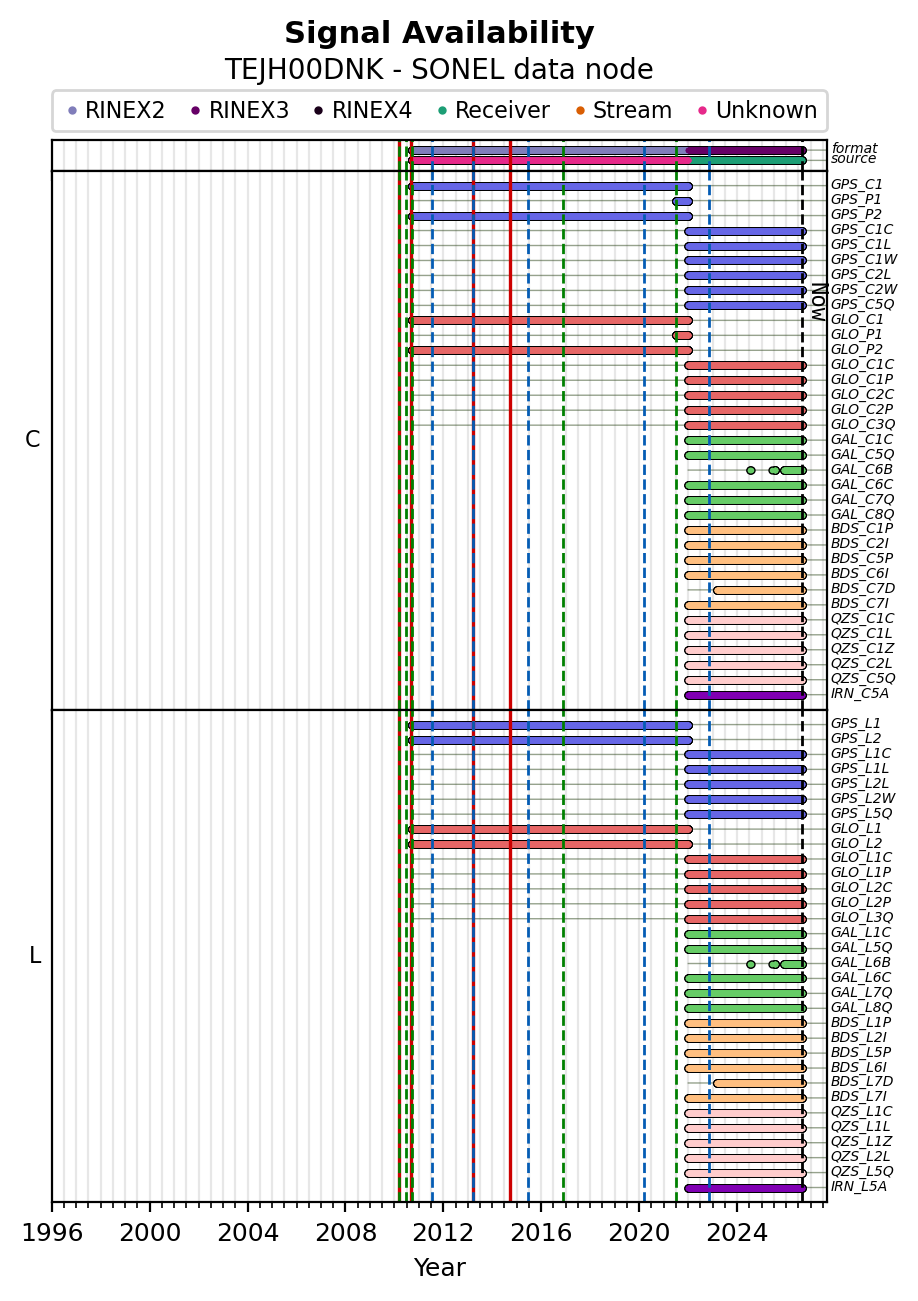Click the GAL_C6B row label
The width and height of the screenshot is (918, 1301).
pos(862,470)
